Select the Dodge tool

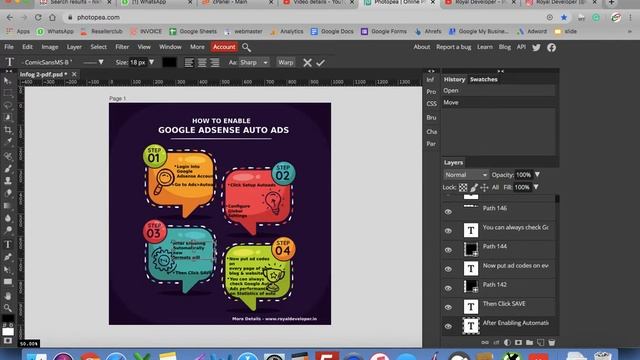pyautogui.click(x=7, y=230)
